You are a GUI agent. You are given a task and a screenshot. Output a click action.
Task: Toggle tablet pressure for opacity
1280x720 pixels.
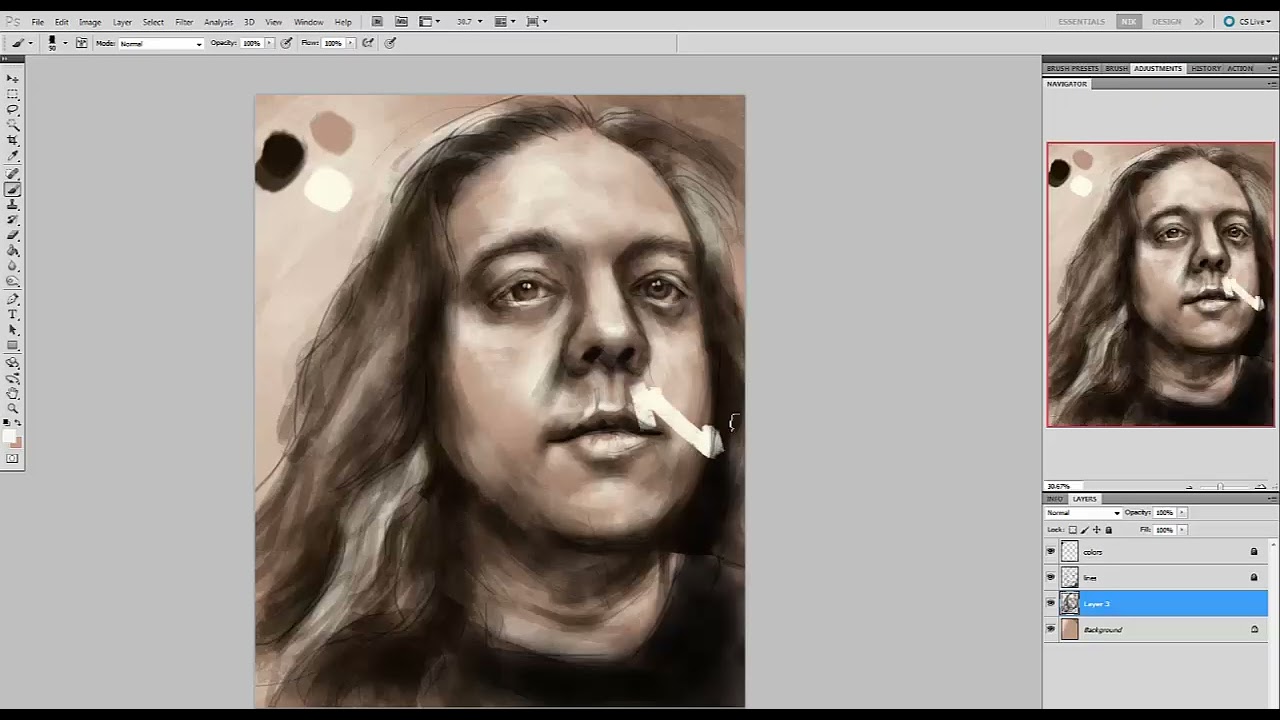pos(287,43)
